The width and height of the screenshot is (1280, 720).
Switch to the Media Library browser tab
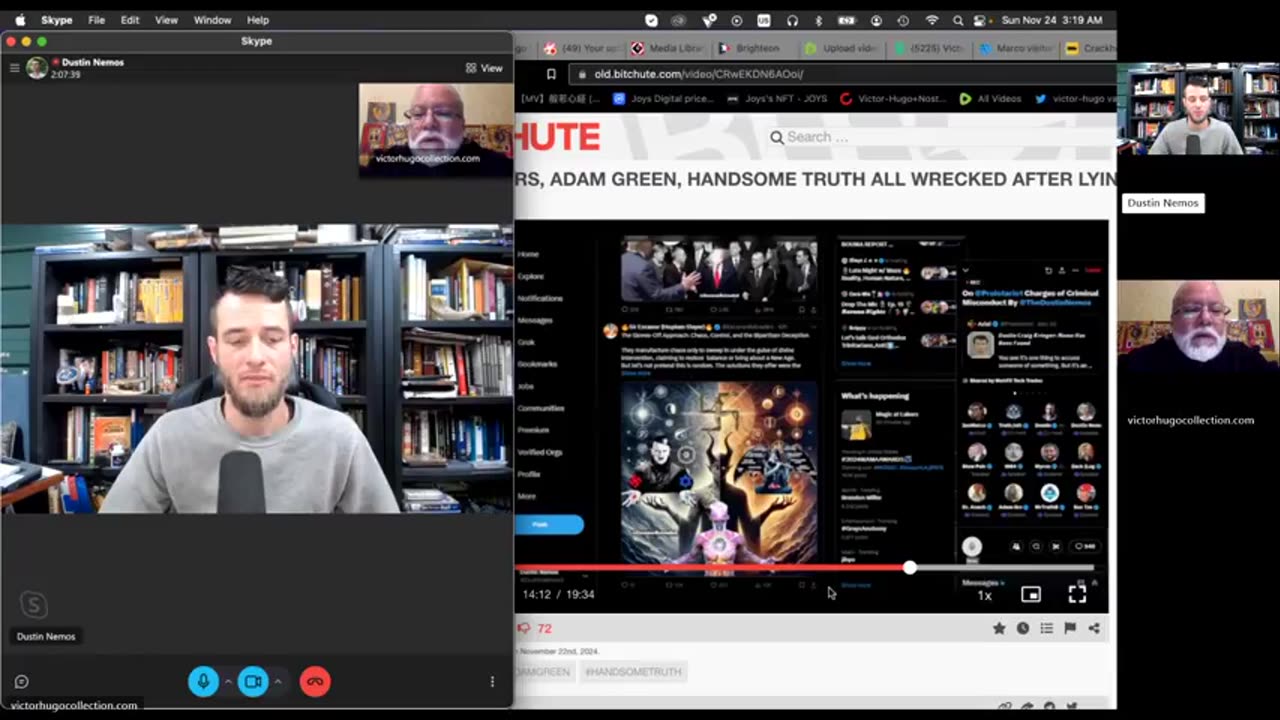coord(666,48)
